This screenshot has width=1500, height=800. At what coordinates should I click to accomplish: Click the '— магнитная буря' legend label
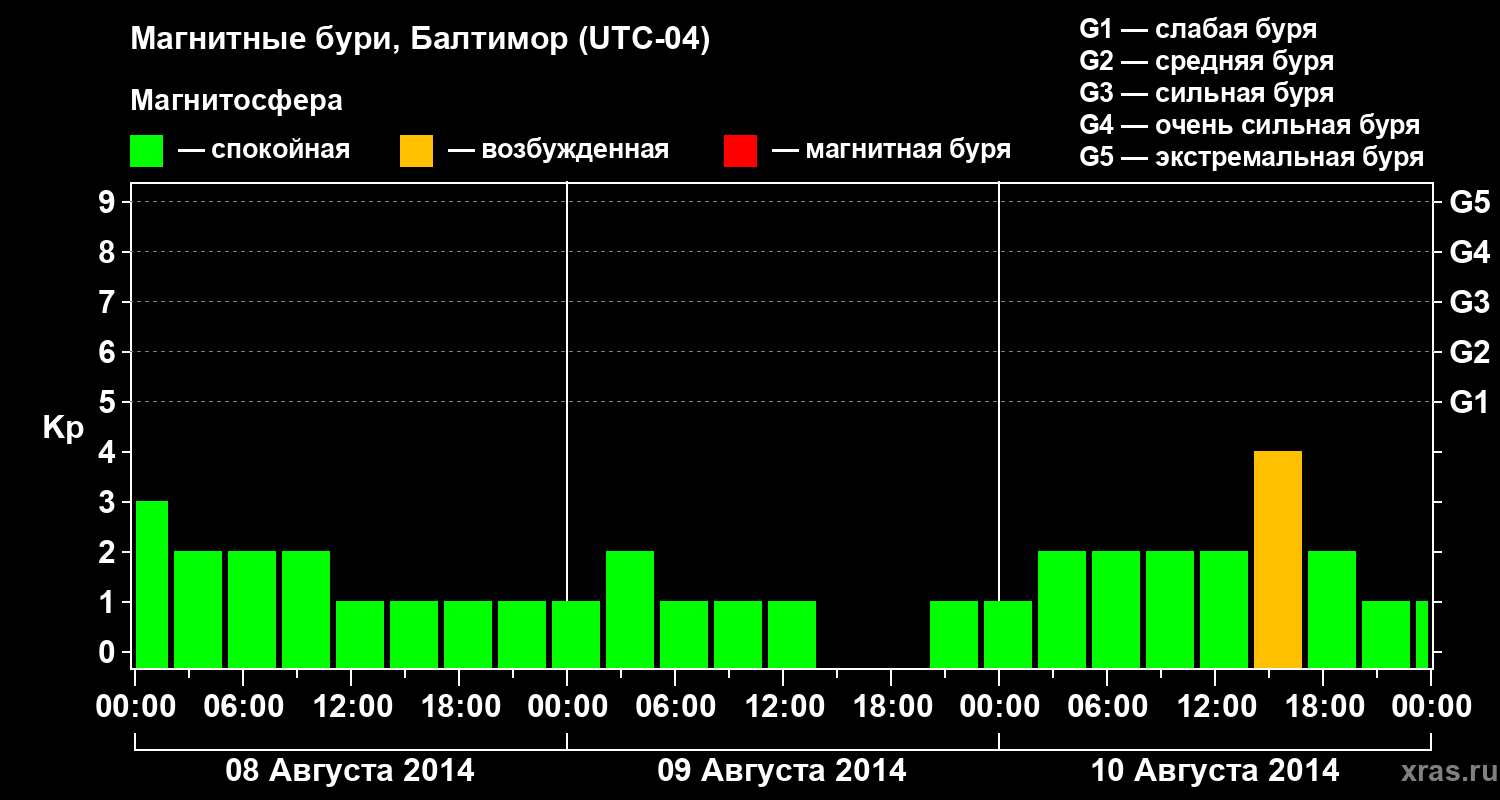[x=892, y=151]
